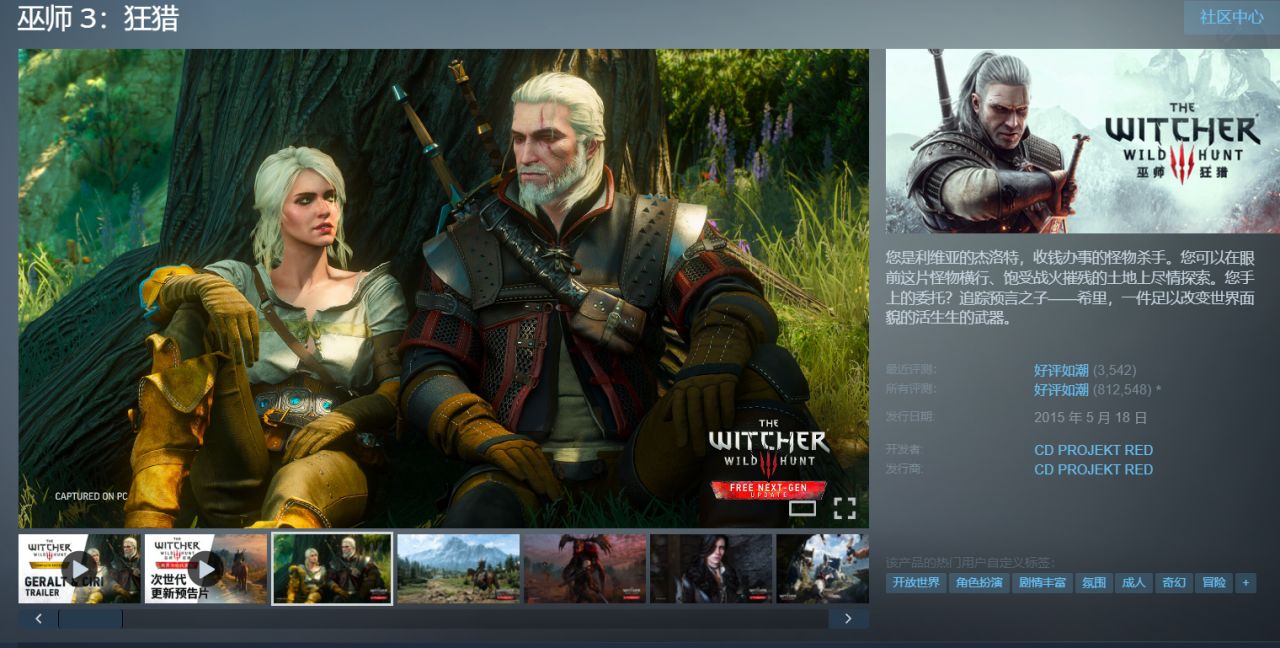Select the 成人 tag

pos(1133,582)
